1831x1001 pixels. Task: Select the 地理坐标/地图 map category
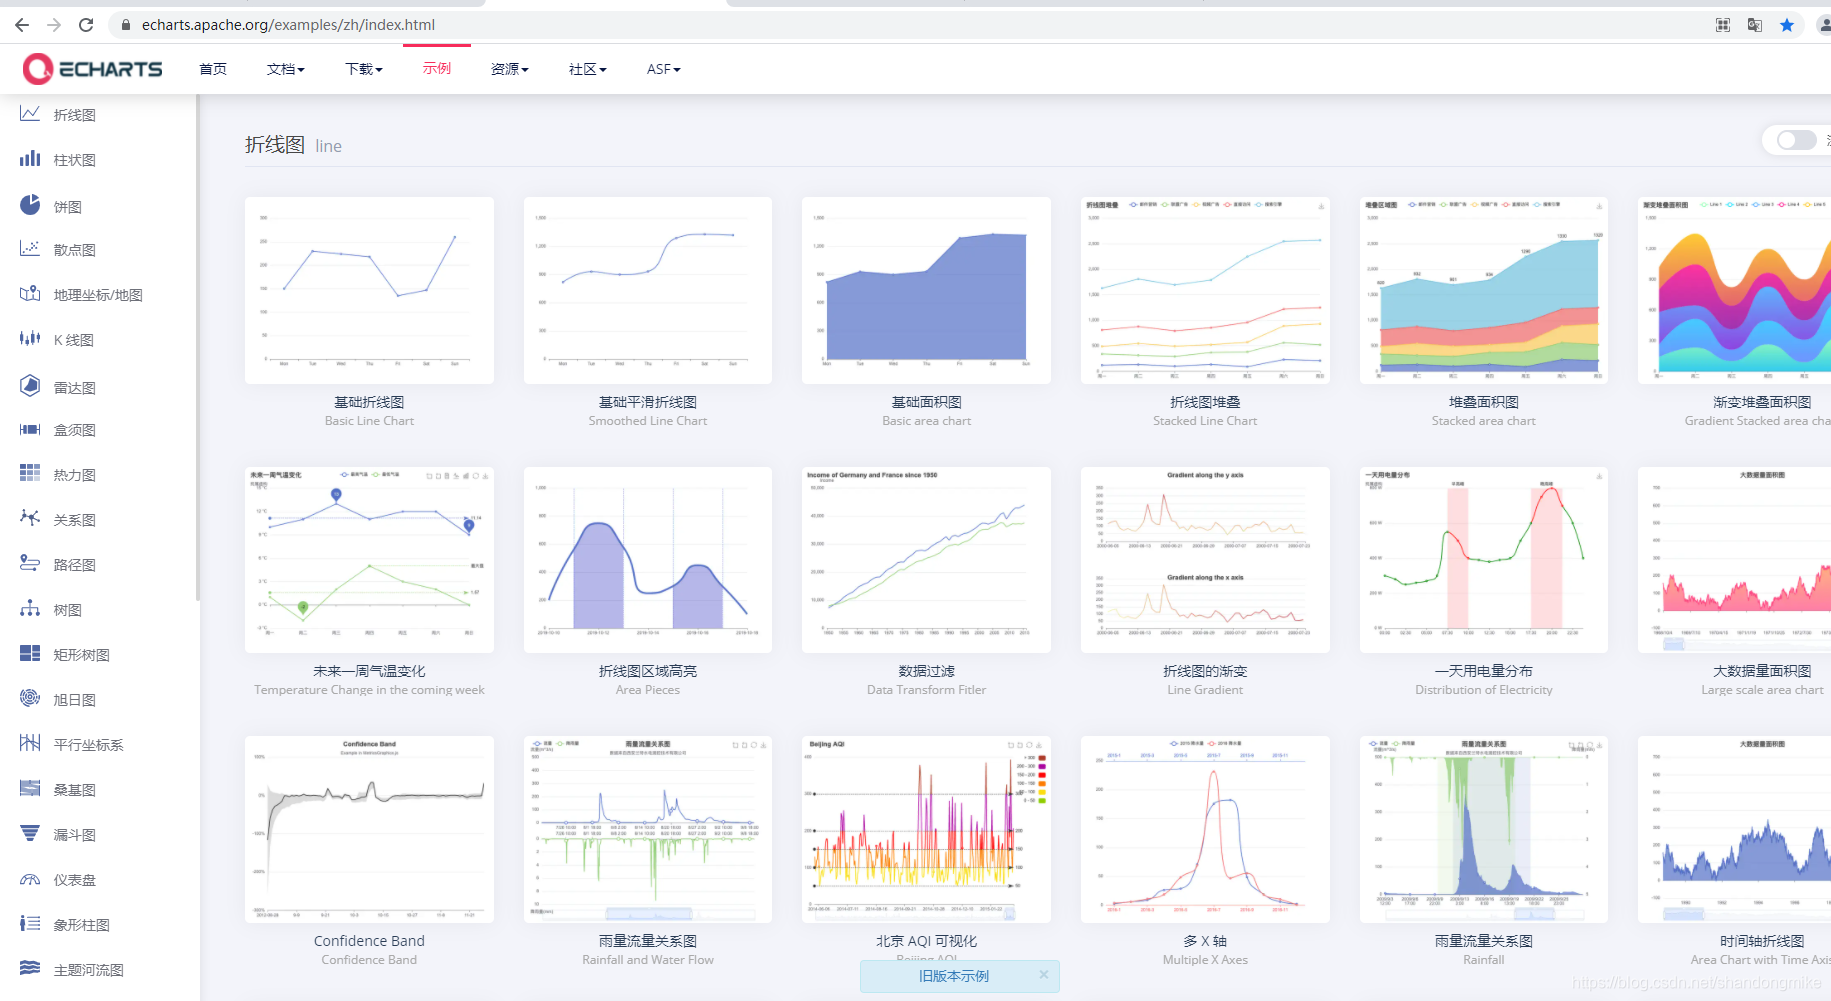pos(92,294)
